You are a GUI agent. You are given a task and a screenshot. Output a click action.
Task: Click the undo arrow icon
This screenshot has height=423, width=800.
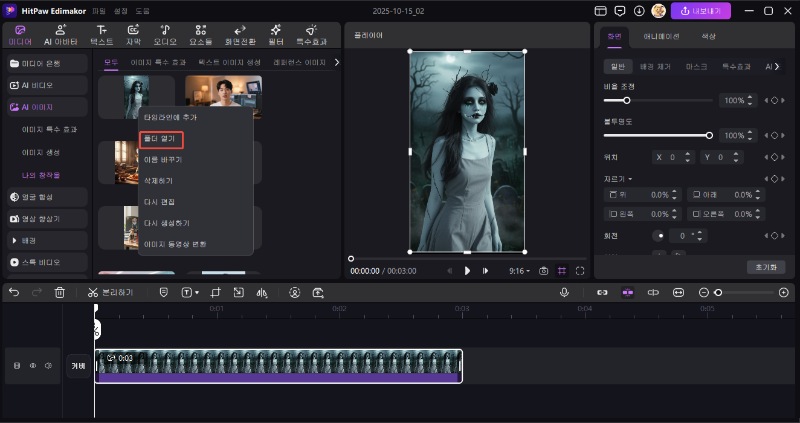click(x=14, y=292)
